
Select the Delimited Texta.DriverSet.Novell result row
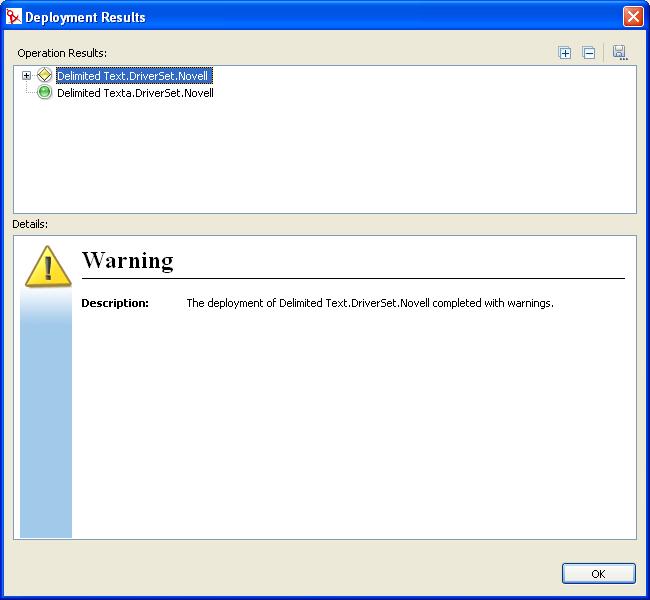pyautogui.click(x=135, y=93)
